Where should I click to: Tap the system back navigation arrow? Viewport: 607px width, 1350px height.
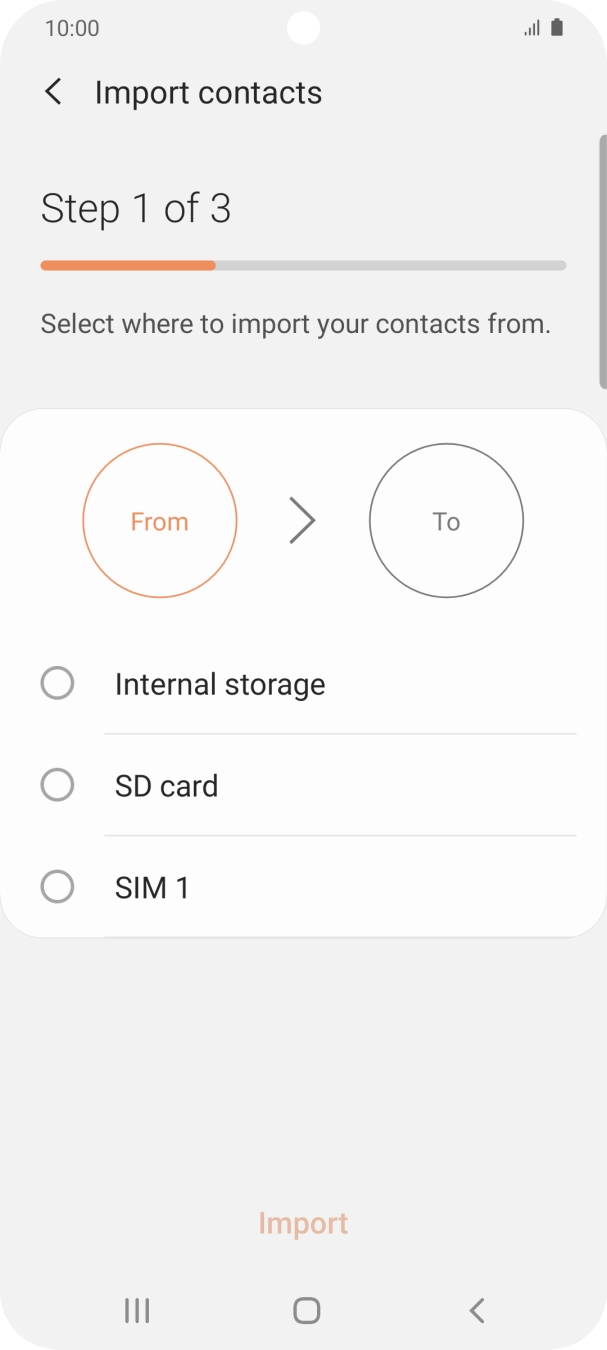tap(477, 1310)
